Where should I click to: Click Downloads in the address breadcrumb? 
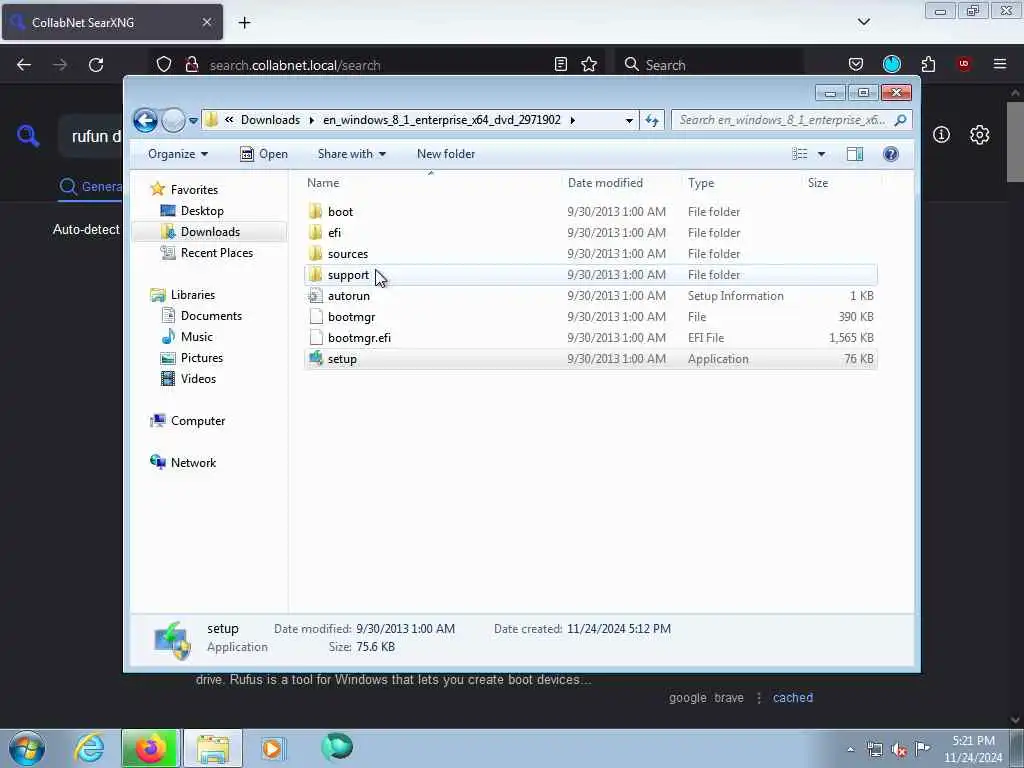(270, 120)
